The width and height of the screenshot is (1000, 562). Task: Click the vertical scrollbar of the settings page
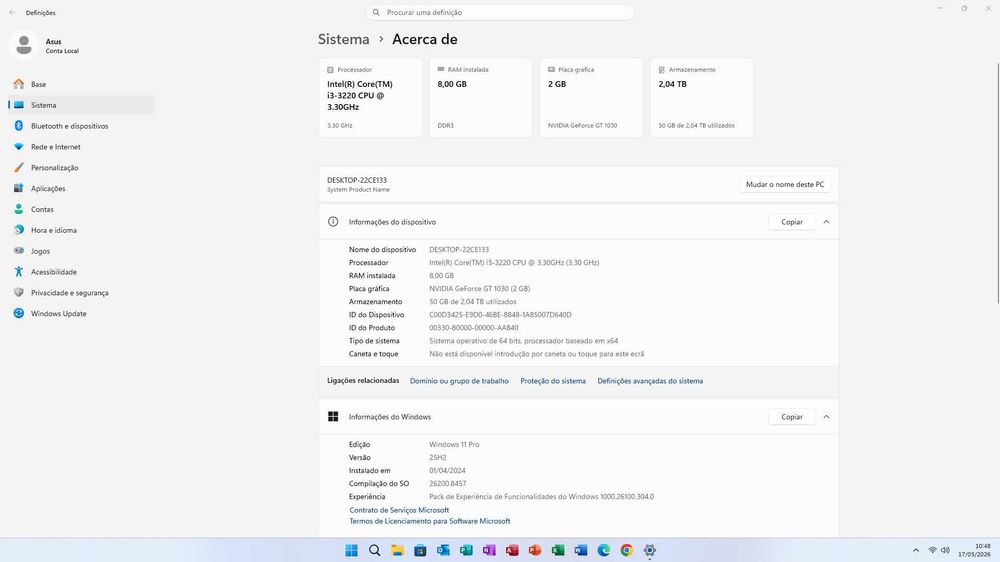[997, 183]
